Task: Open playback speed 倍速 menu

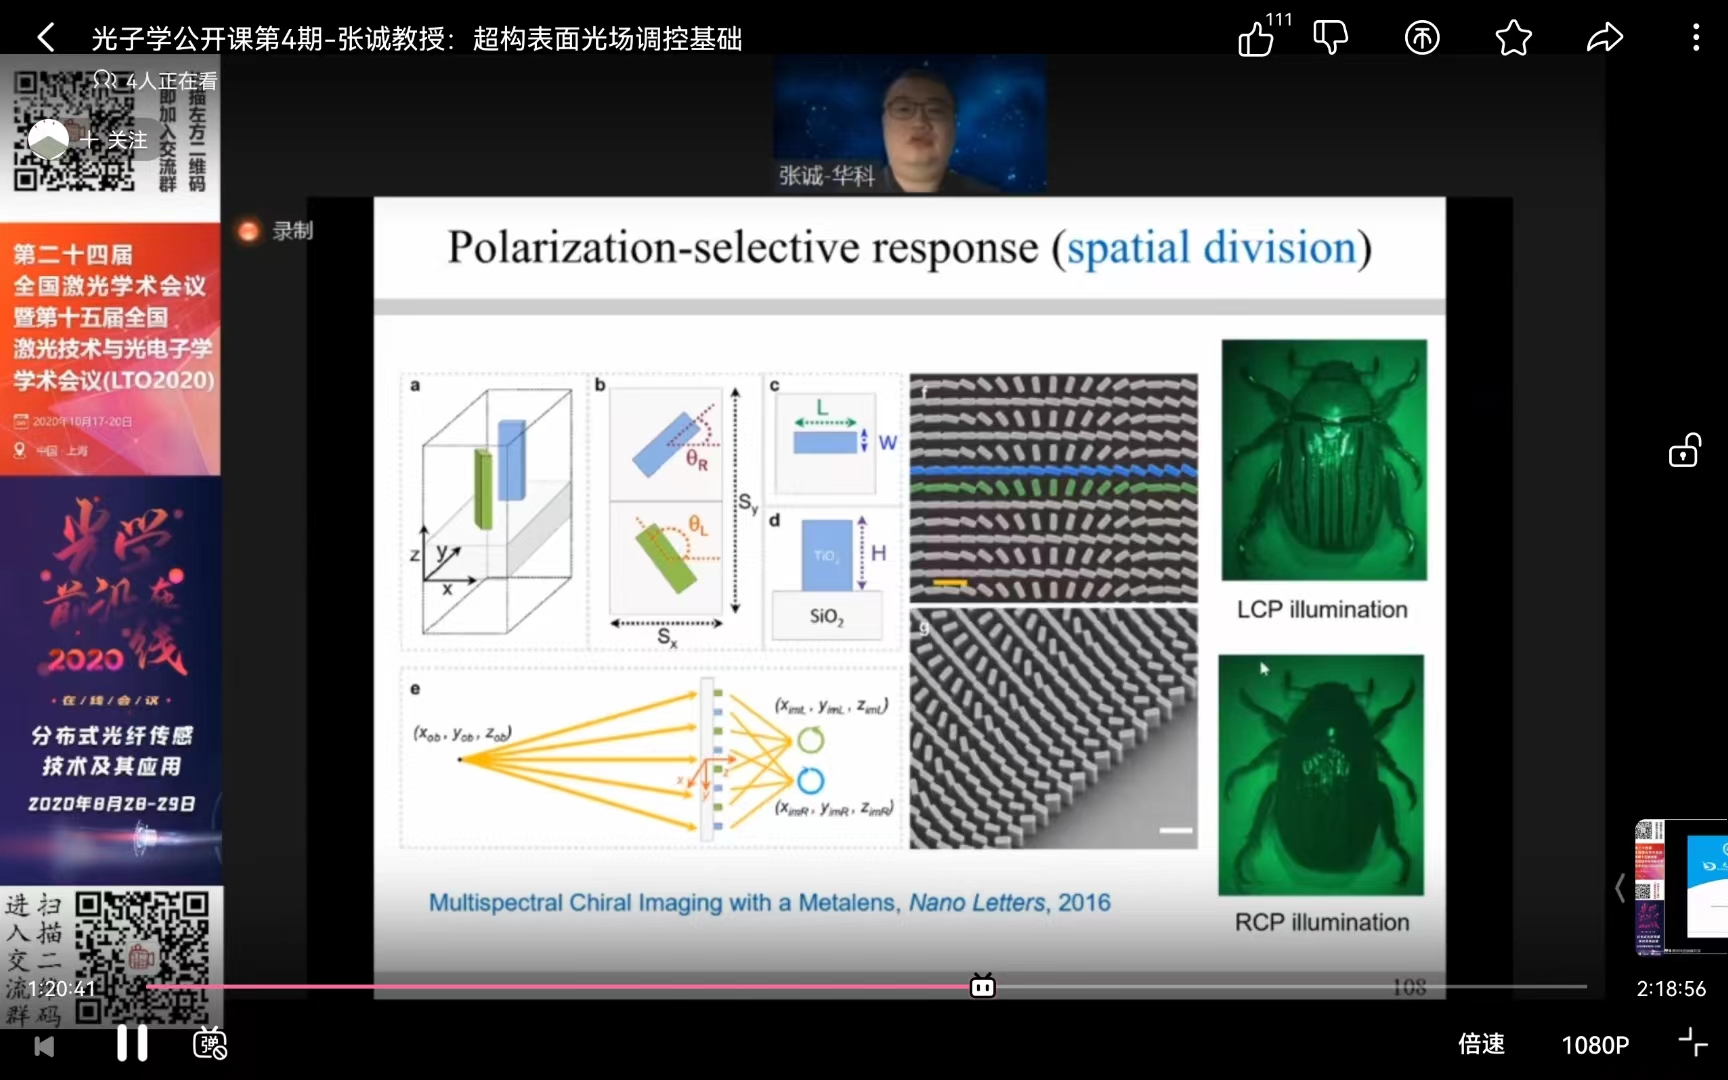Action: [1481, 1044]
